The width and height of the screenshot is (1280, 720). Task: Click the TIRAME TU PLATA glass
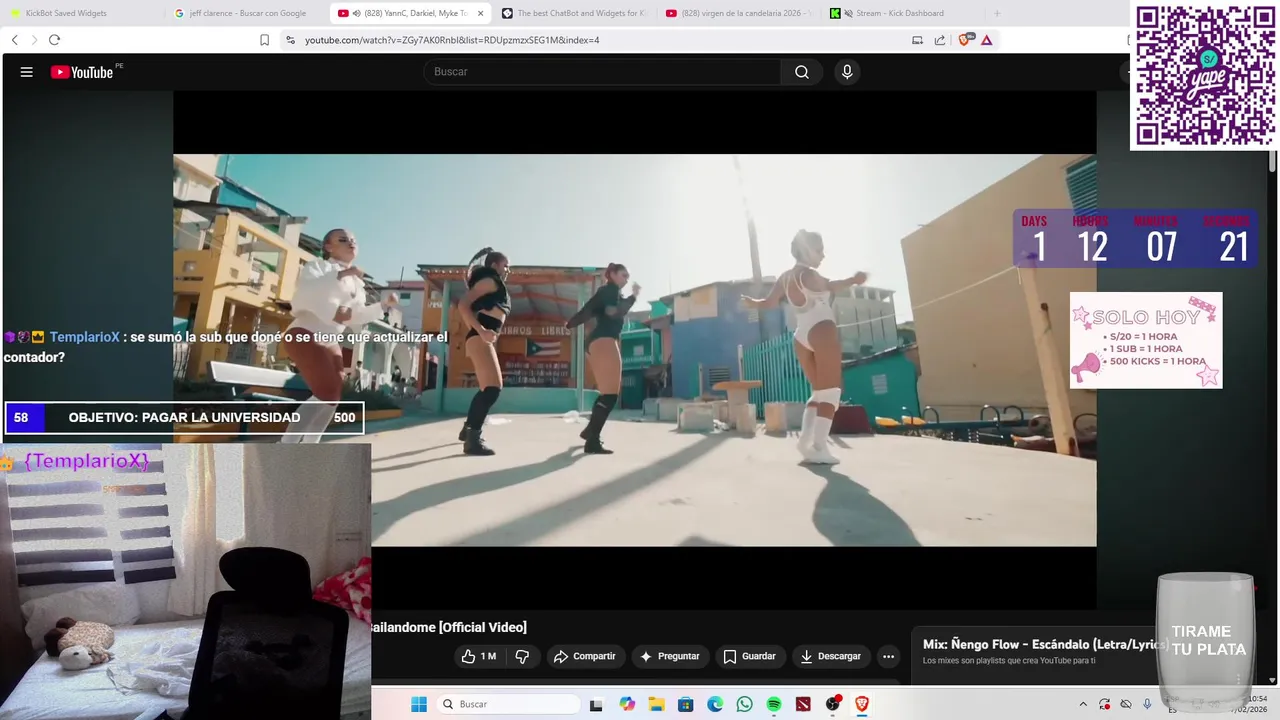coord(1206,640)
